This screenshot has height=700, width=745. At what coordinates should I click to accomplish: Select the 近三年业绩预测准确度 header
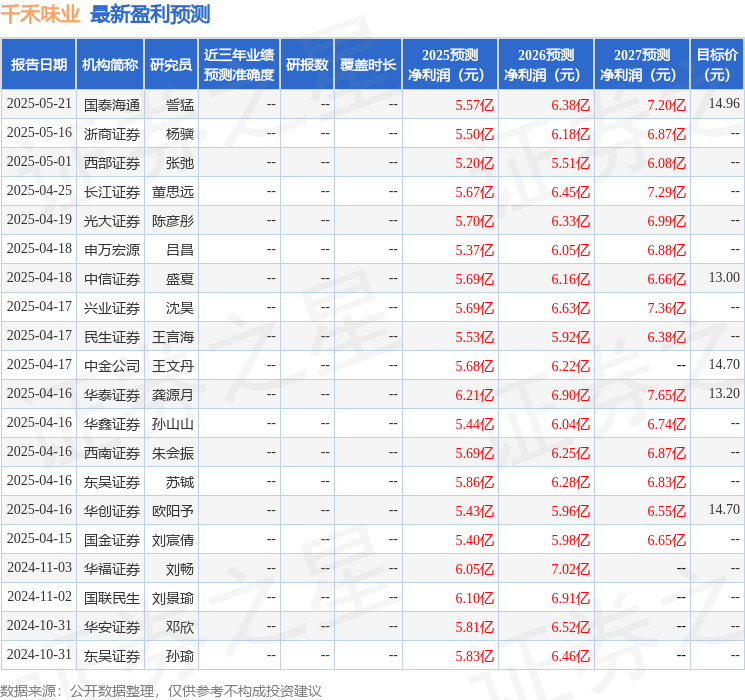coord(239,65)
